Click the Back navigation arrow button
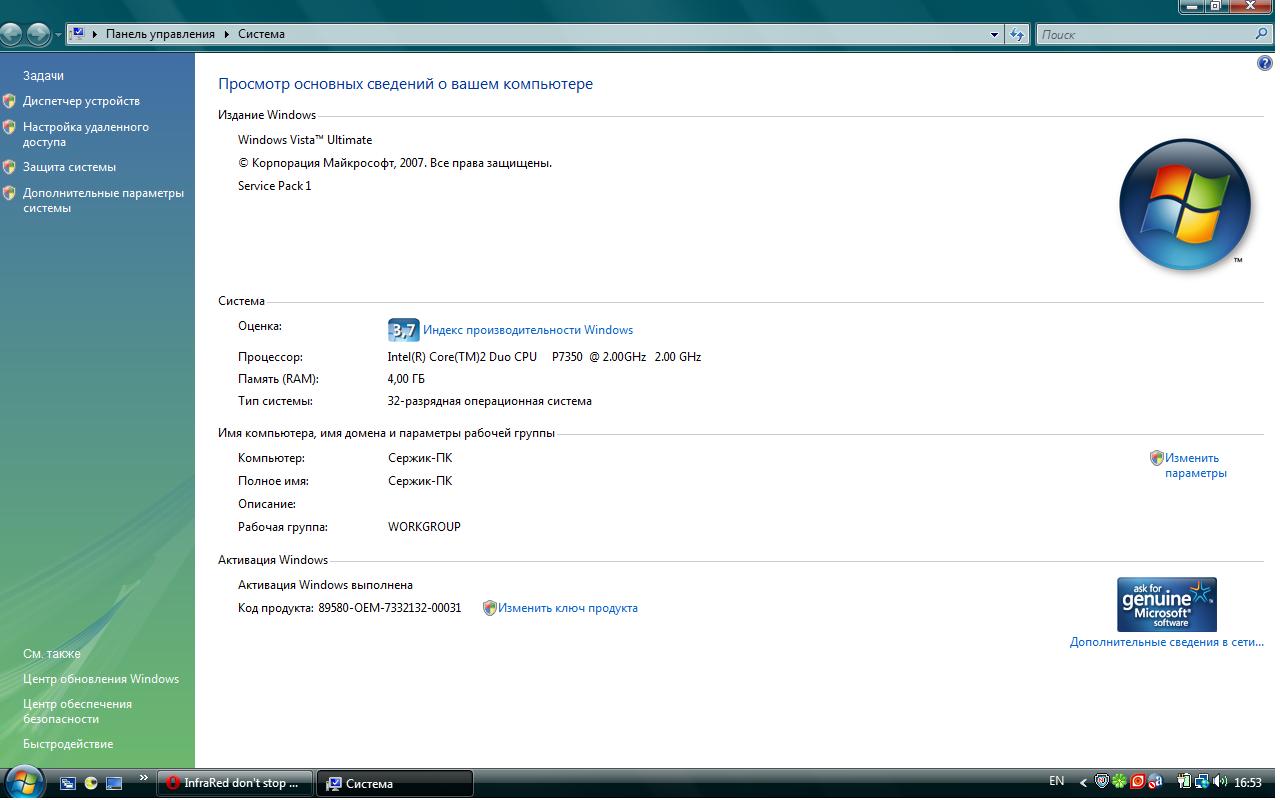The height and width of the screenshot is (800, 1280). 11,34
